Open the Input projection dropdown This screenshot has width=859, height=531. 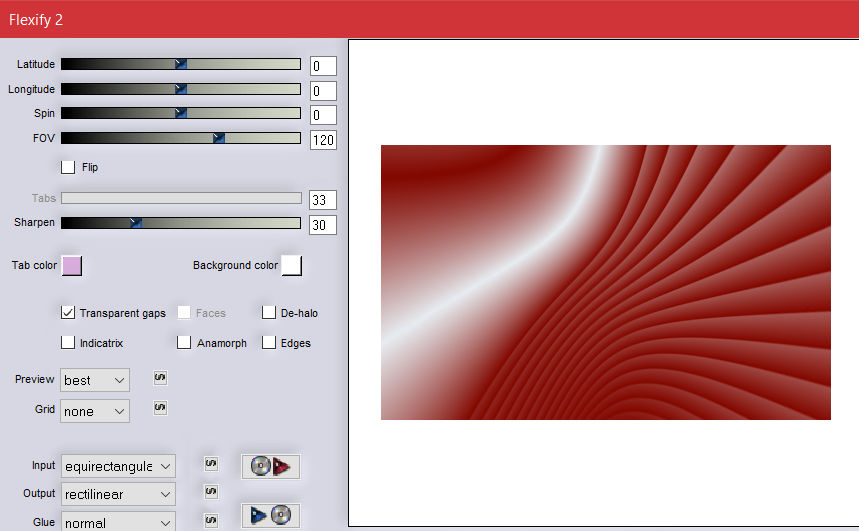(118, 466)
